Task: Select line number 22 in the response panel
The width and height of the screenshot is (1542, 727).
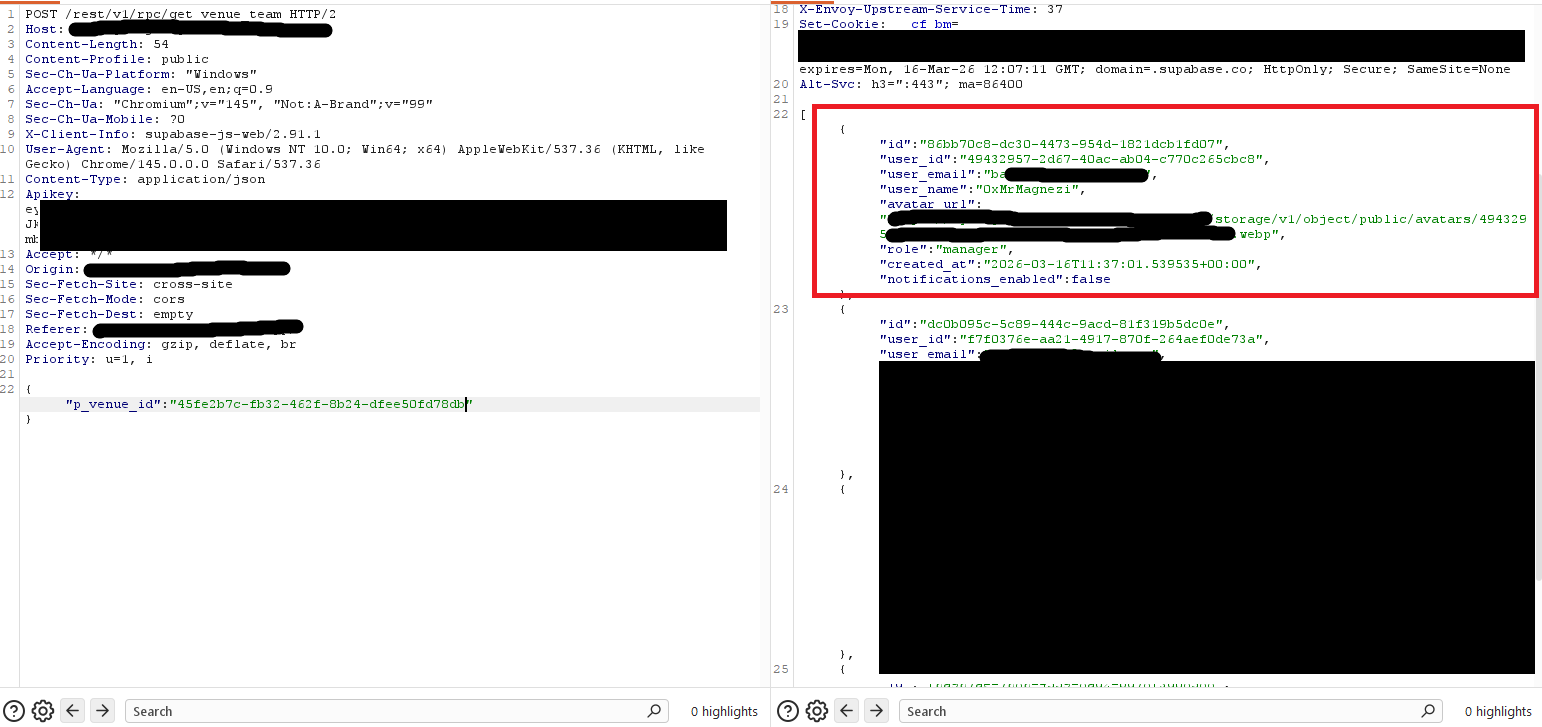Action: tap(781, 113)
